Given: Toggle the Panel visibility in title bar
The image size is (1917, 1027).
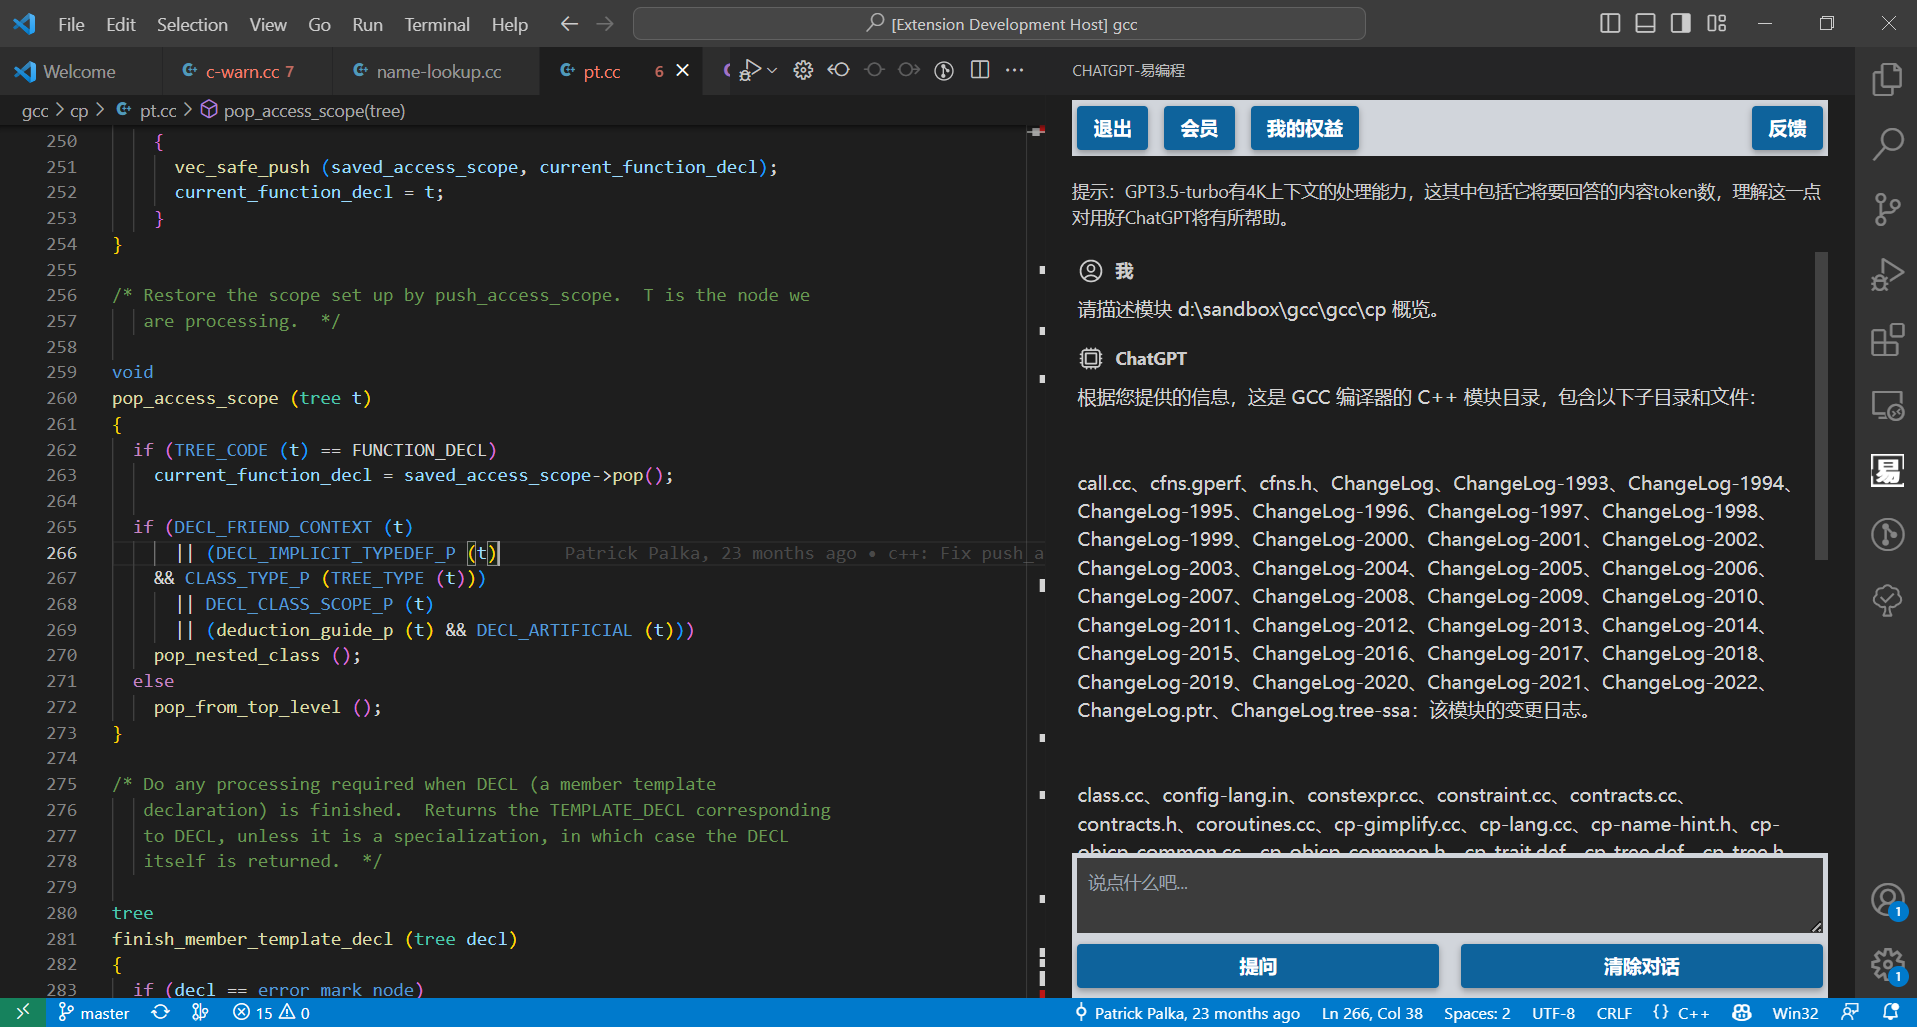Looking at the screenshot, I should (x=1645, y=23).
